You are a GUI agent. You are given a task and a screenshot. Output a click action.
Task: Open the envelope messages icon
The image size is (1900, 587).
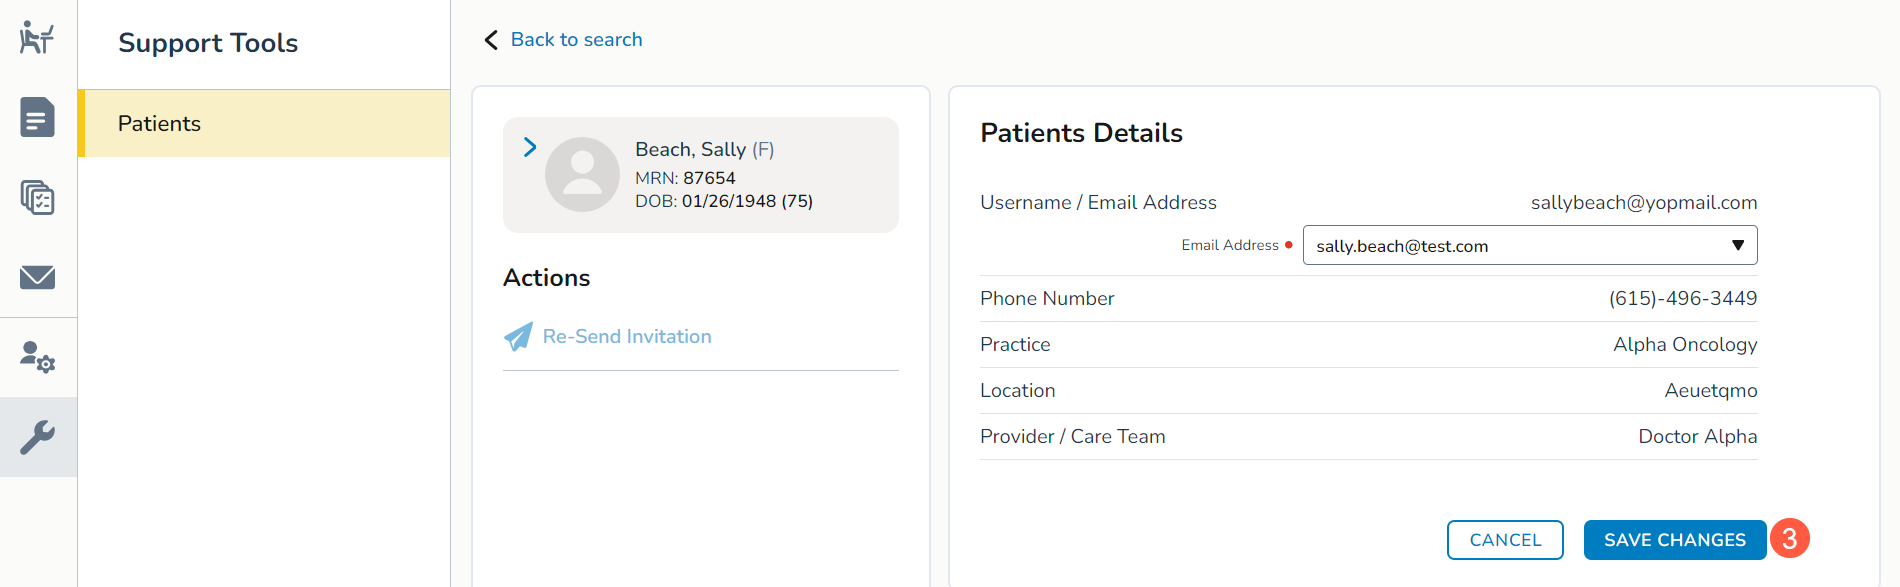pos(37,277)
